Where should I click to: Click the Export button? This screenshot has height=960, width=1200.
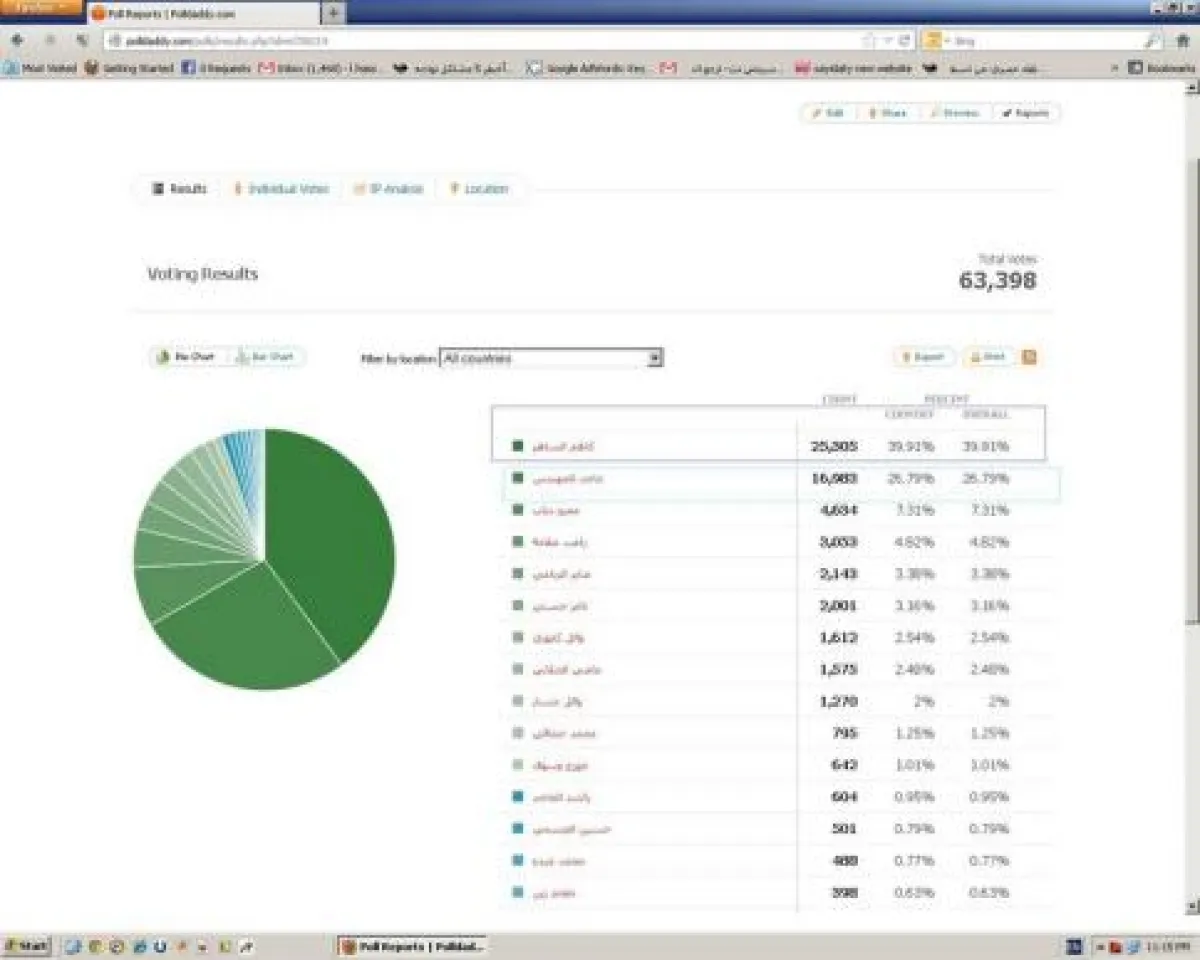click(923, 357)
